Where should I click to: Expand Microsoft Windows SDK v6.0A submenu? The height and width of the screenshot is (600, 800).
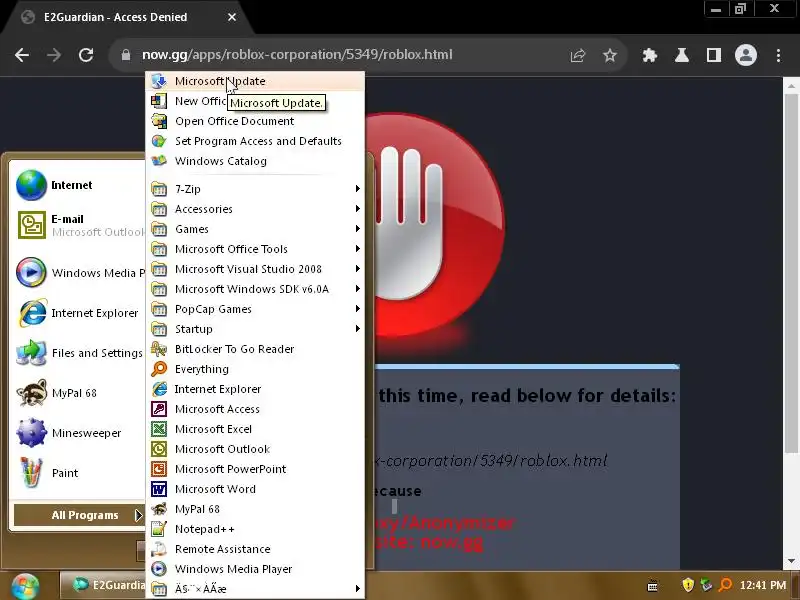(255, 289)
